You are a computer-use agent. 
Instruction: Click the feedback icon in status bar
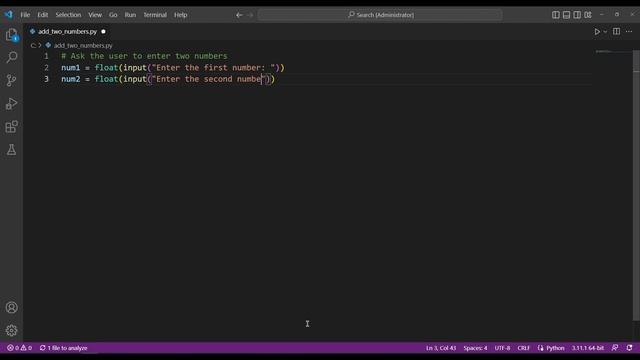pyautogui.click(x=615, y=348)
